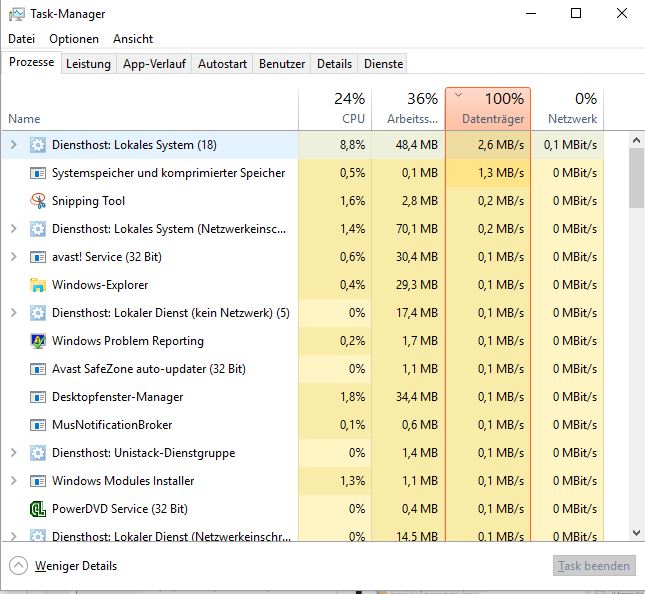645x594 pixels.
Task: Click the PowerDVD Service green icon
Action: 38,509
